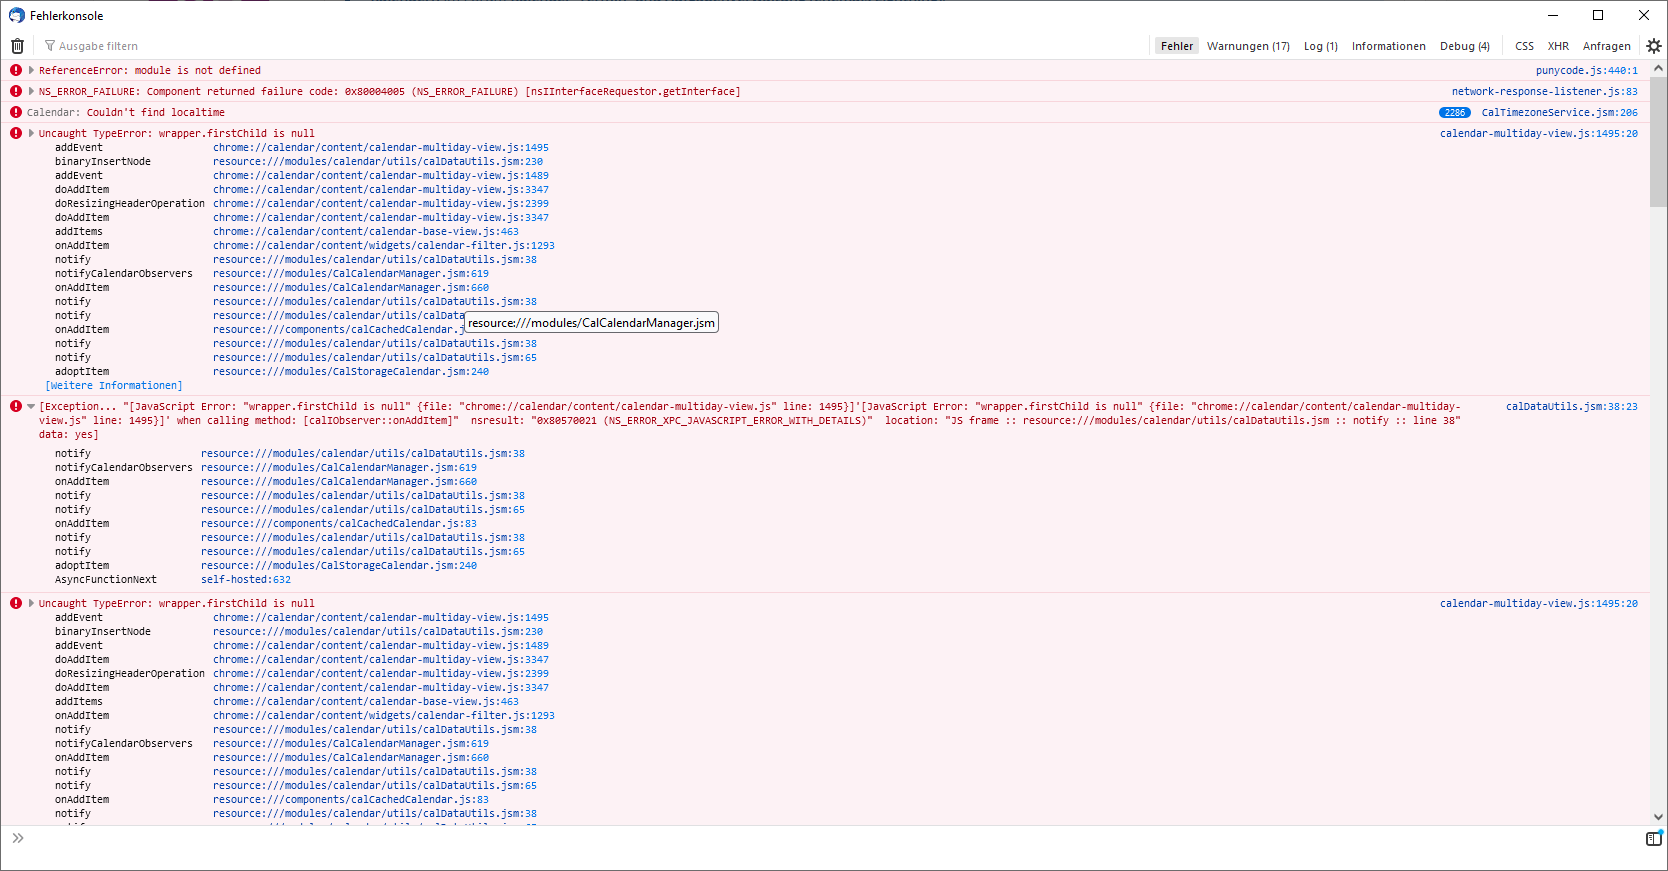This screenshot has width=1668, height=871.
Task: Click the vertical scrollbar thumb
Action: [x=1658, y=142]
